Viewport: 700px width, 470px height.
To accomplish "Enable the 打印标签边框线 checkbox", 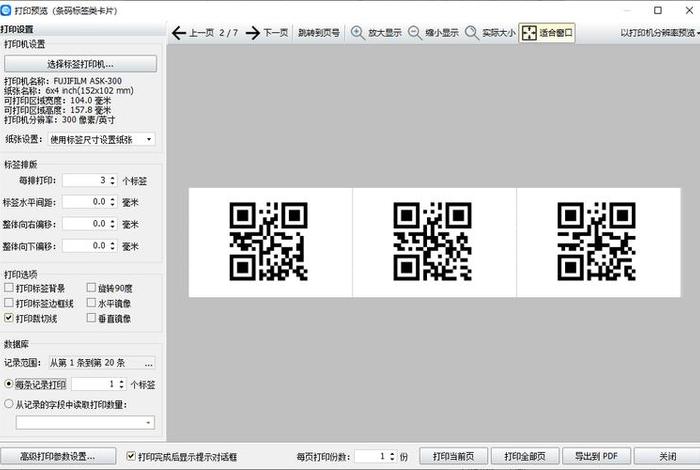I will (x=8, y=303).
